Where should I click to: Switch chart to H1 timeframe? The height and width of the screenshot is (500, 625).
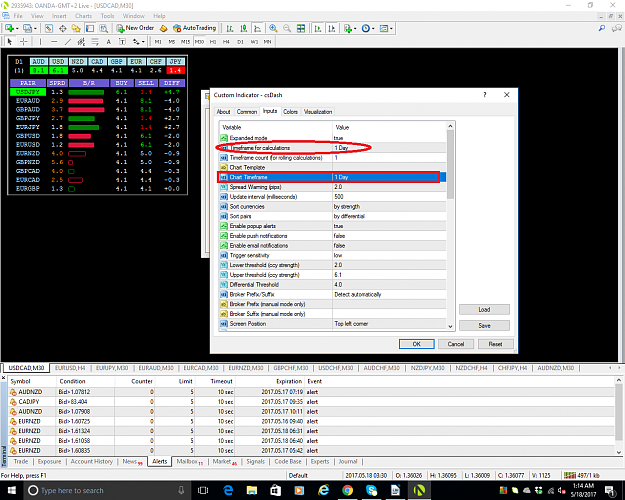coord(213,41)
